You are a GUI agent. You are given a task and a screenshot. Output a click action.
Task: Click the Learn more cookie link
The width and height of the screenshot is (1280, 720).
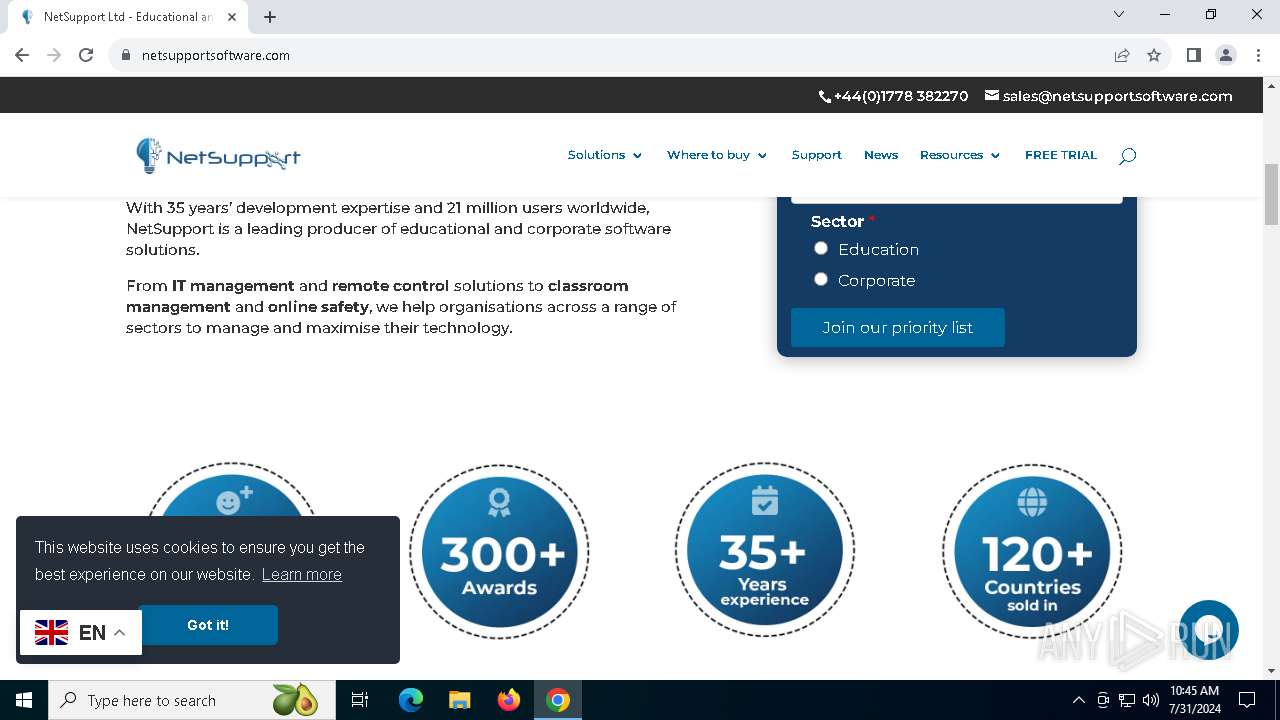301,574
